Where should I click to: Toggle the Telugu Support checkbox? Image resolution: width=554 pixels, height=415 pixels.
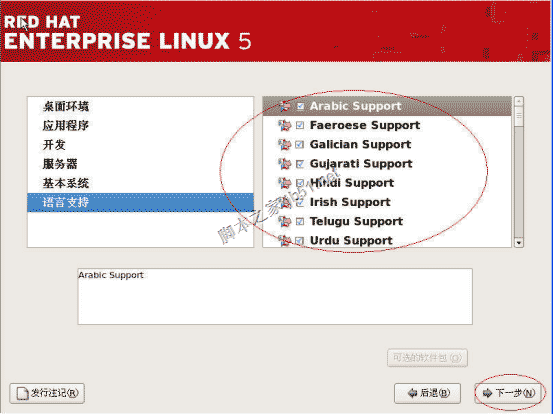point(300,221)
